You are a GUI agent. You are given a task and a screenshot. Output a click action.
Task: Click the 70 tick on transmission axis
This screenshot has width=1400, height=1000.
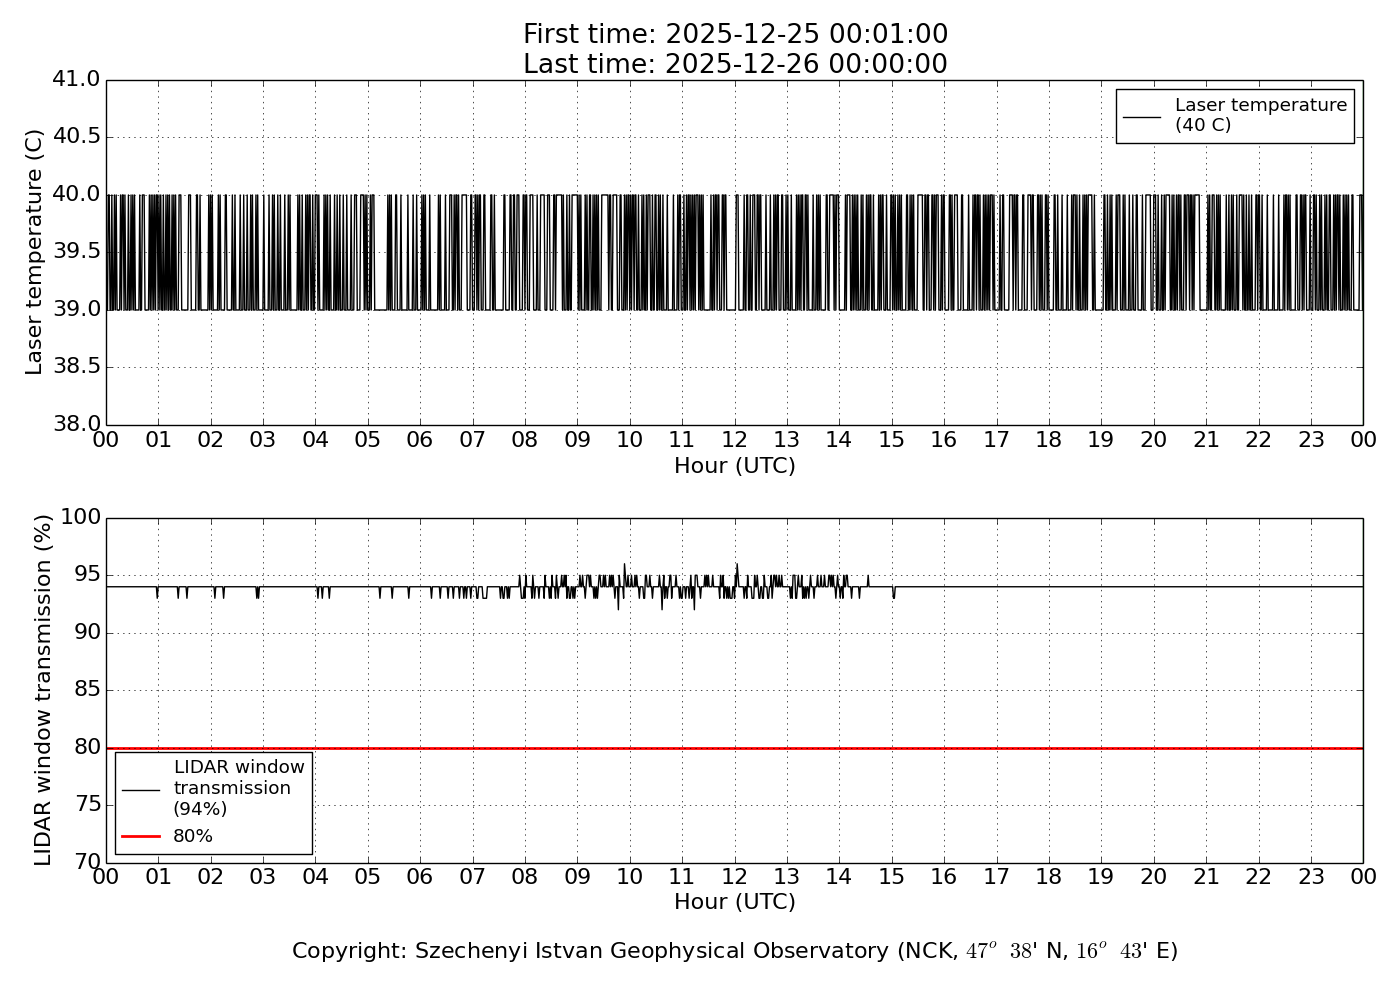[x=88, y=862]
